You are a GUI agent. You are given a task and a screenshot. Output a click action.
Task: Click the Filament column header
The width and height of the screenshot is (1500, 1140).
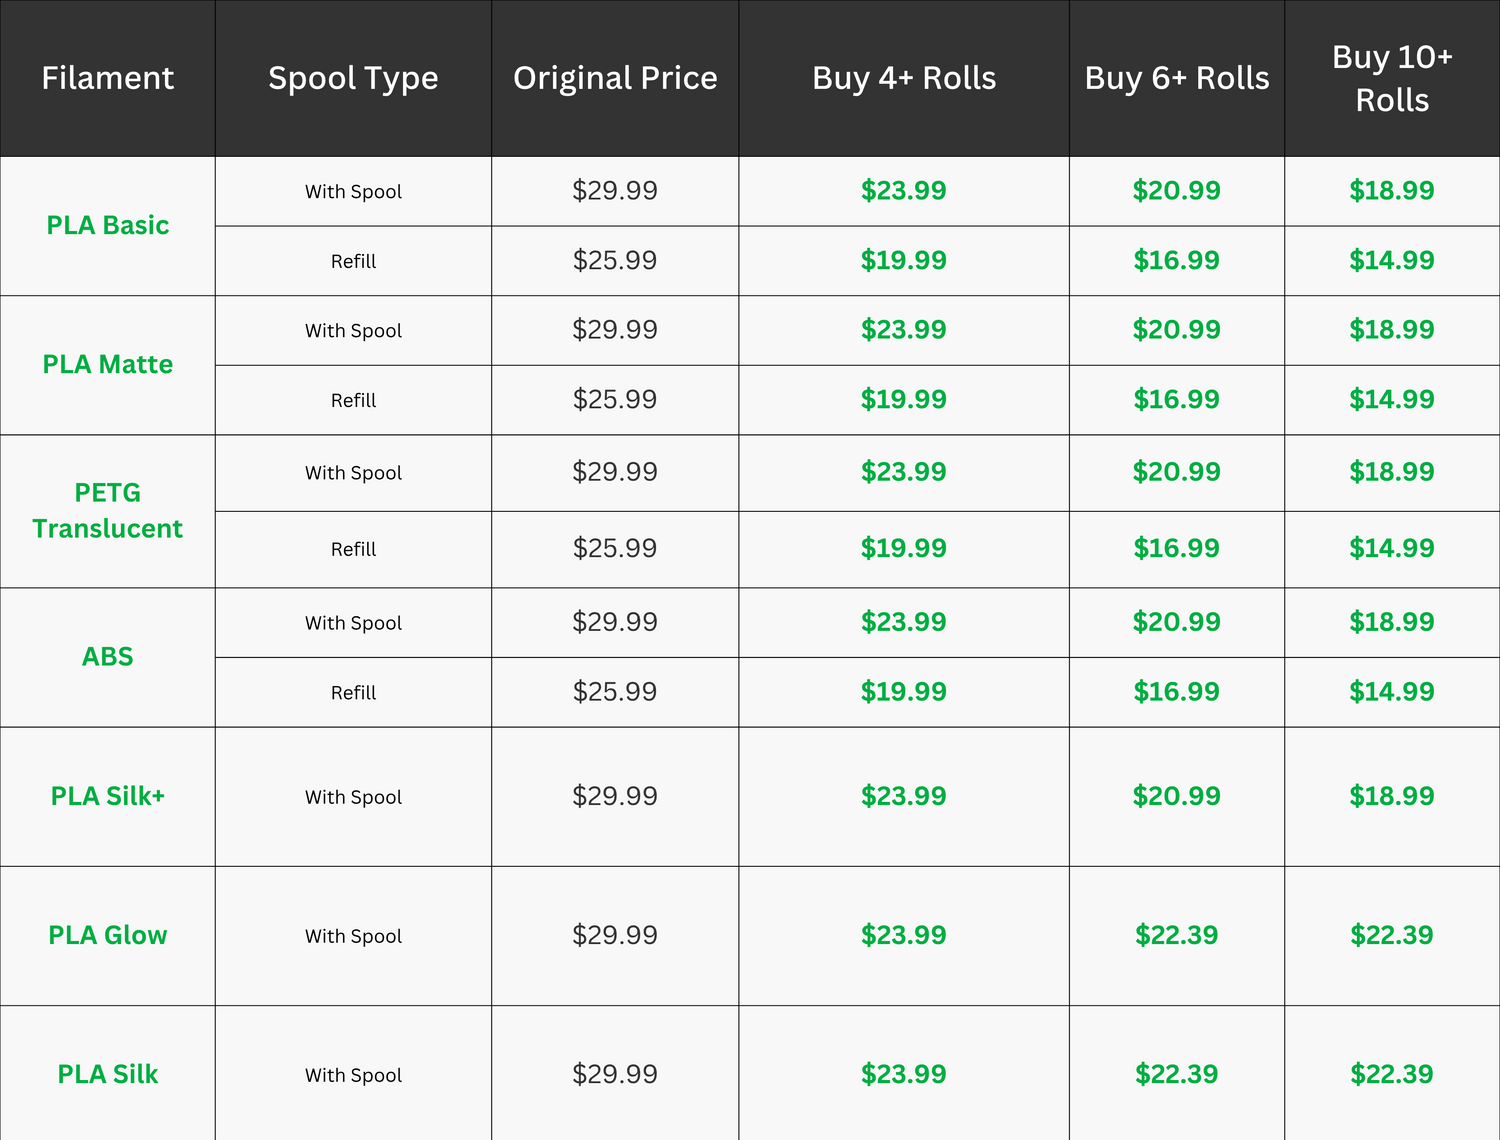(108, 78)
